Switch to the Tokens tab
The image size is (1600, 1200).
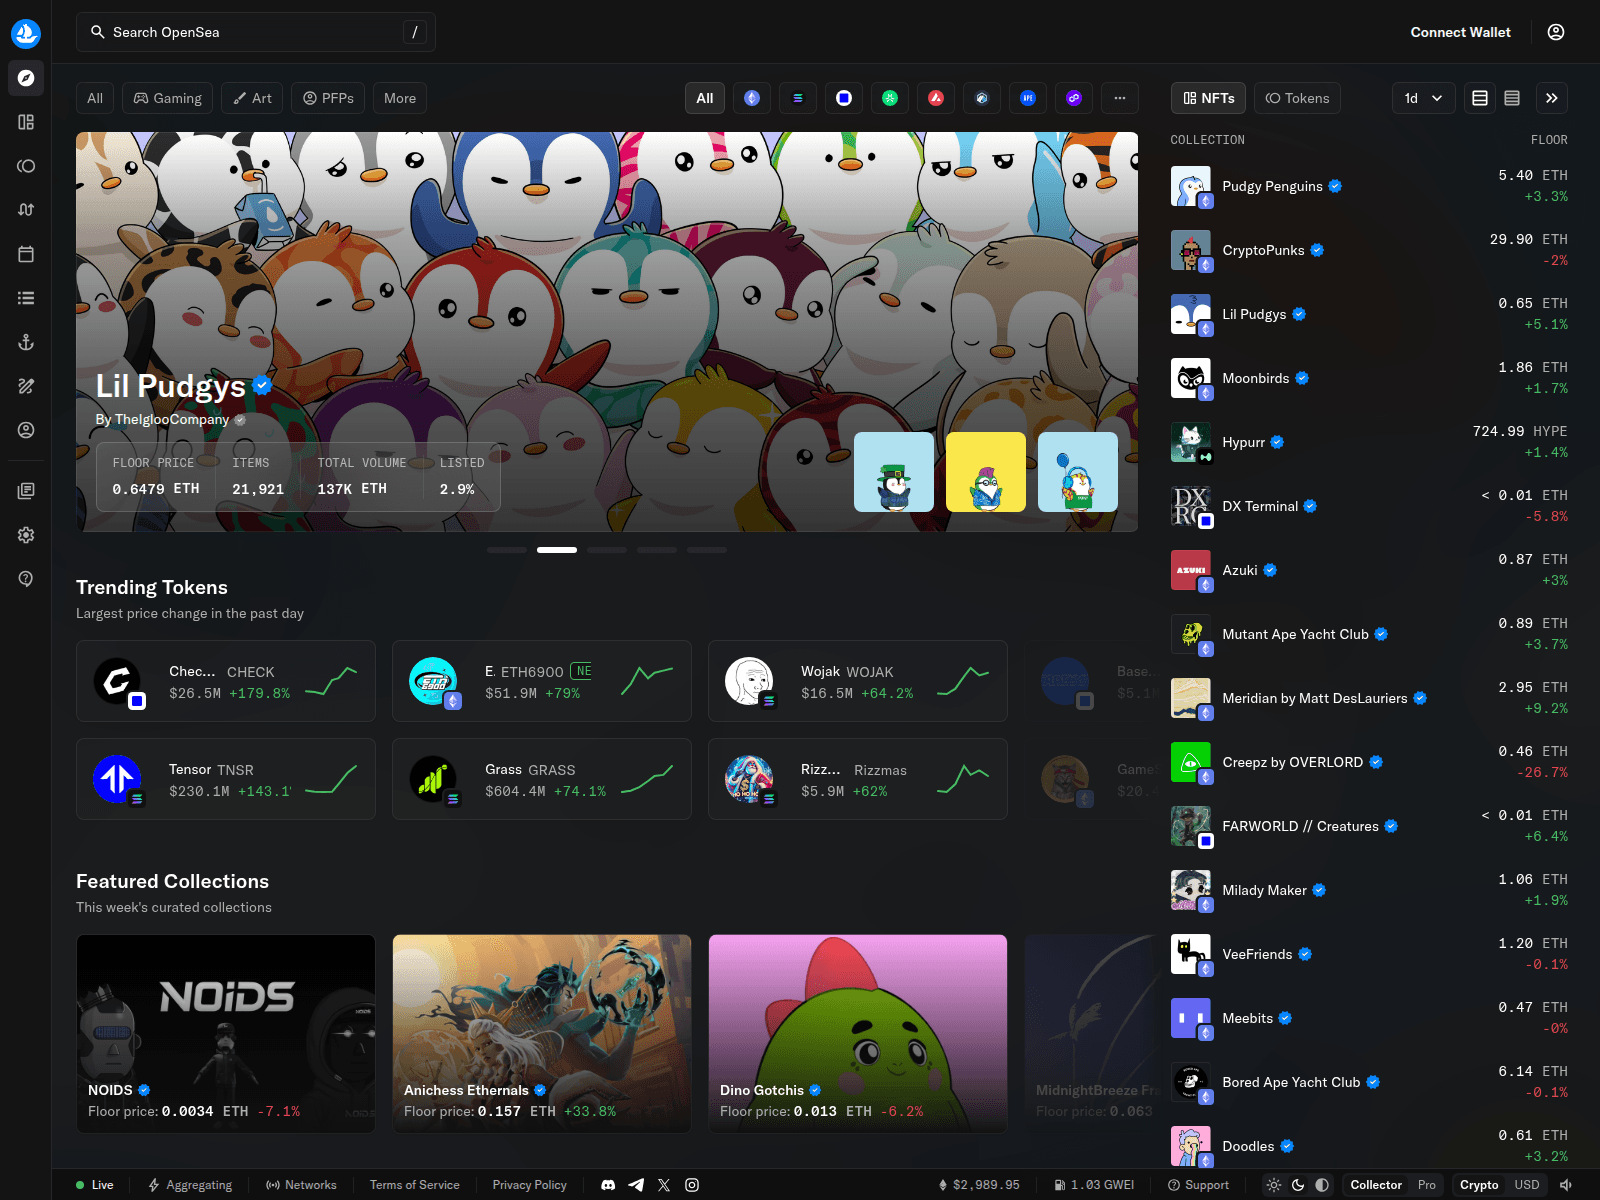1297,98
